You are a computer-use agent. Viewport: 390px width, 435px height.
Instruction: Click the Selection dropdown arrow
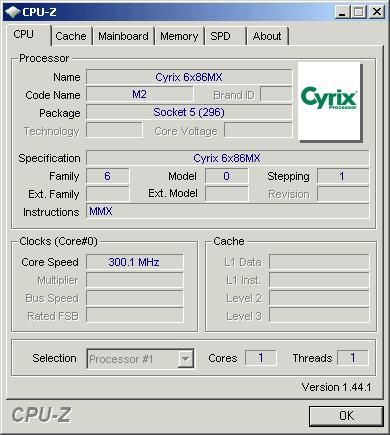tap(185, 359)
